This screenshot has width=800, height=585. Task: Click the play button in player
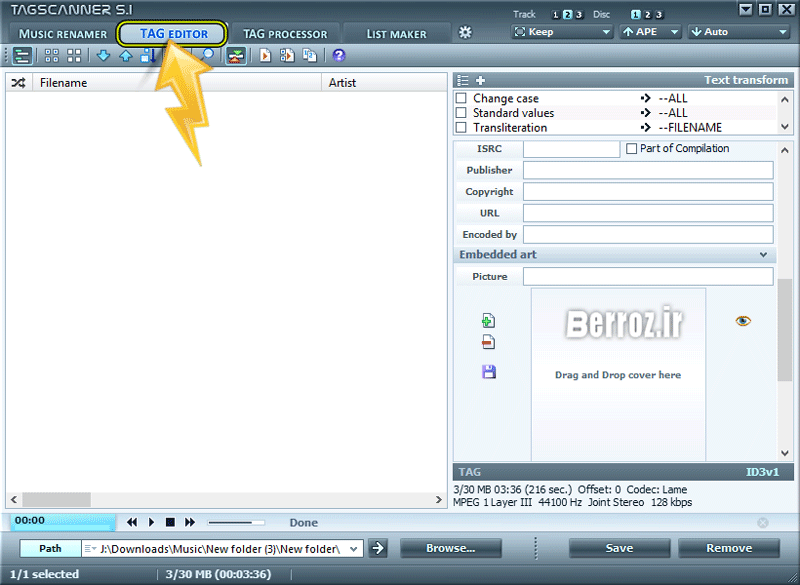point(151,522)
